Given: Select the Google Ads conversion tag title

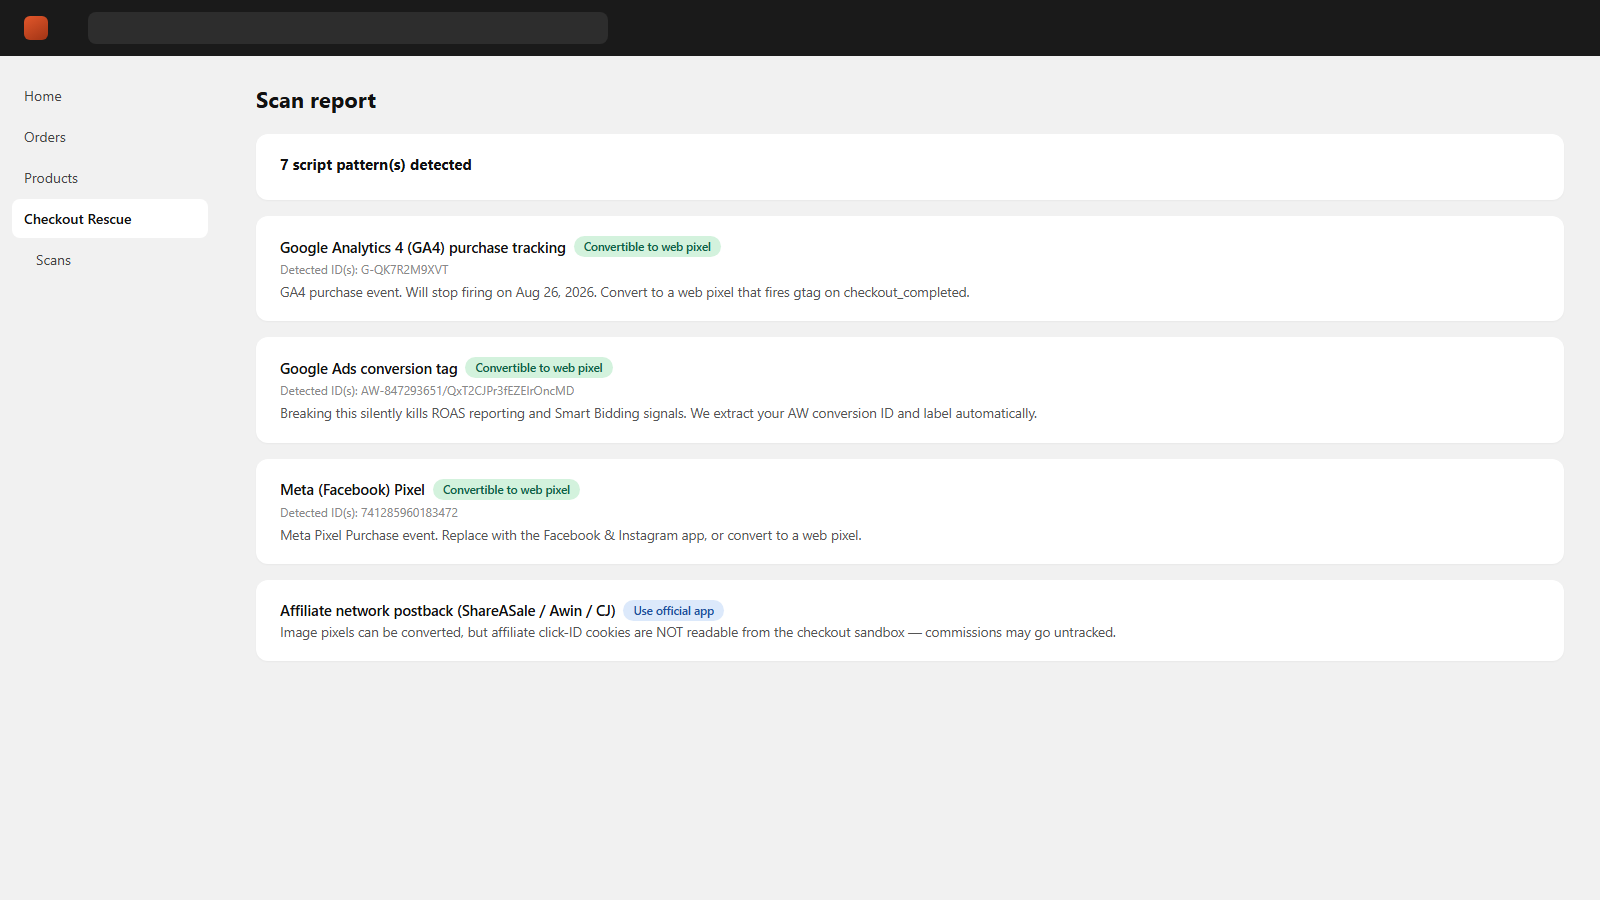Looking at the screenshot, I should tap(369, 369).
